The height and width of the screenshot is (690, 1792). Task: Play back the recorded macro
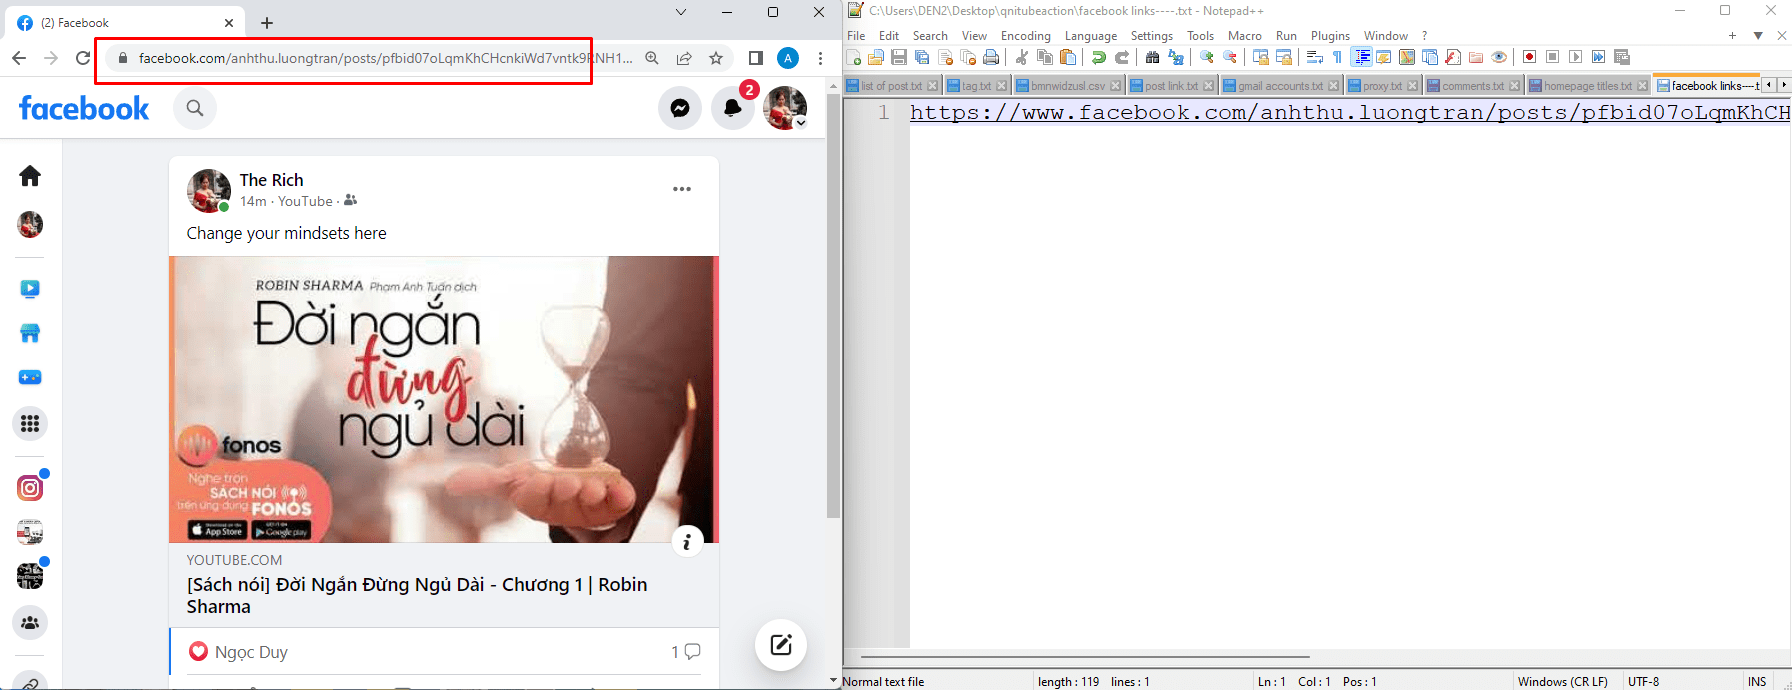tap(1575, 57)
